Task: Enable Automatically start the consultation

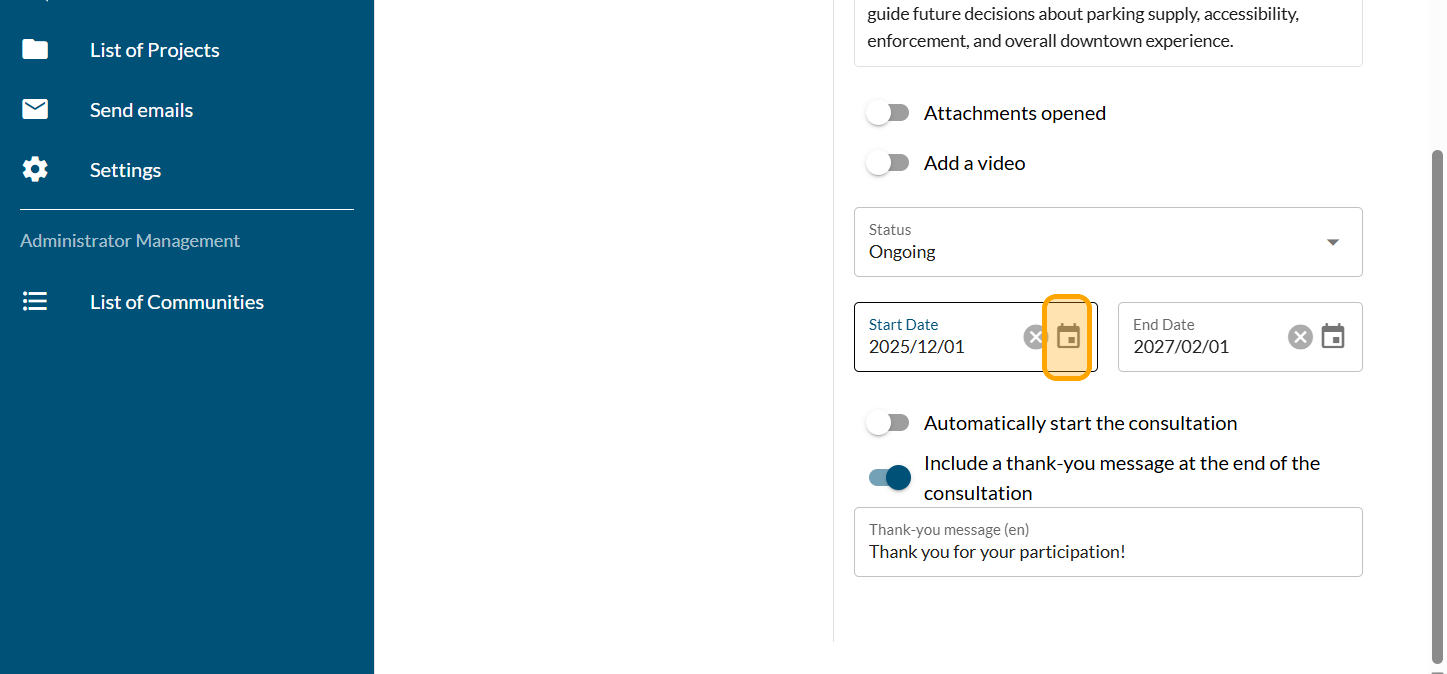Action: point(887,423)
